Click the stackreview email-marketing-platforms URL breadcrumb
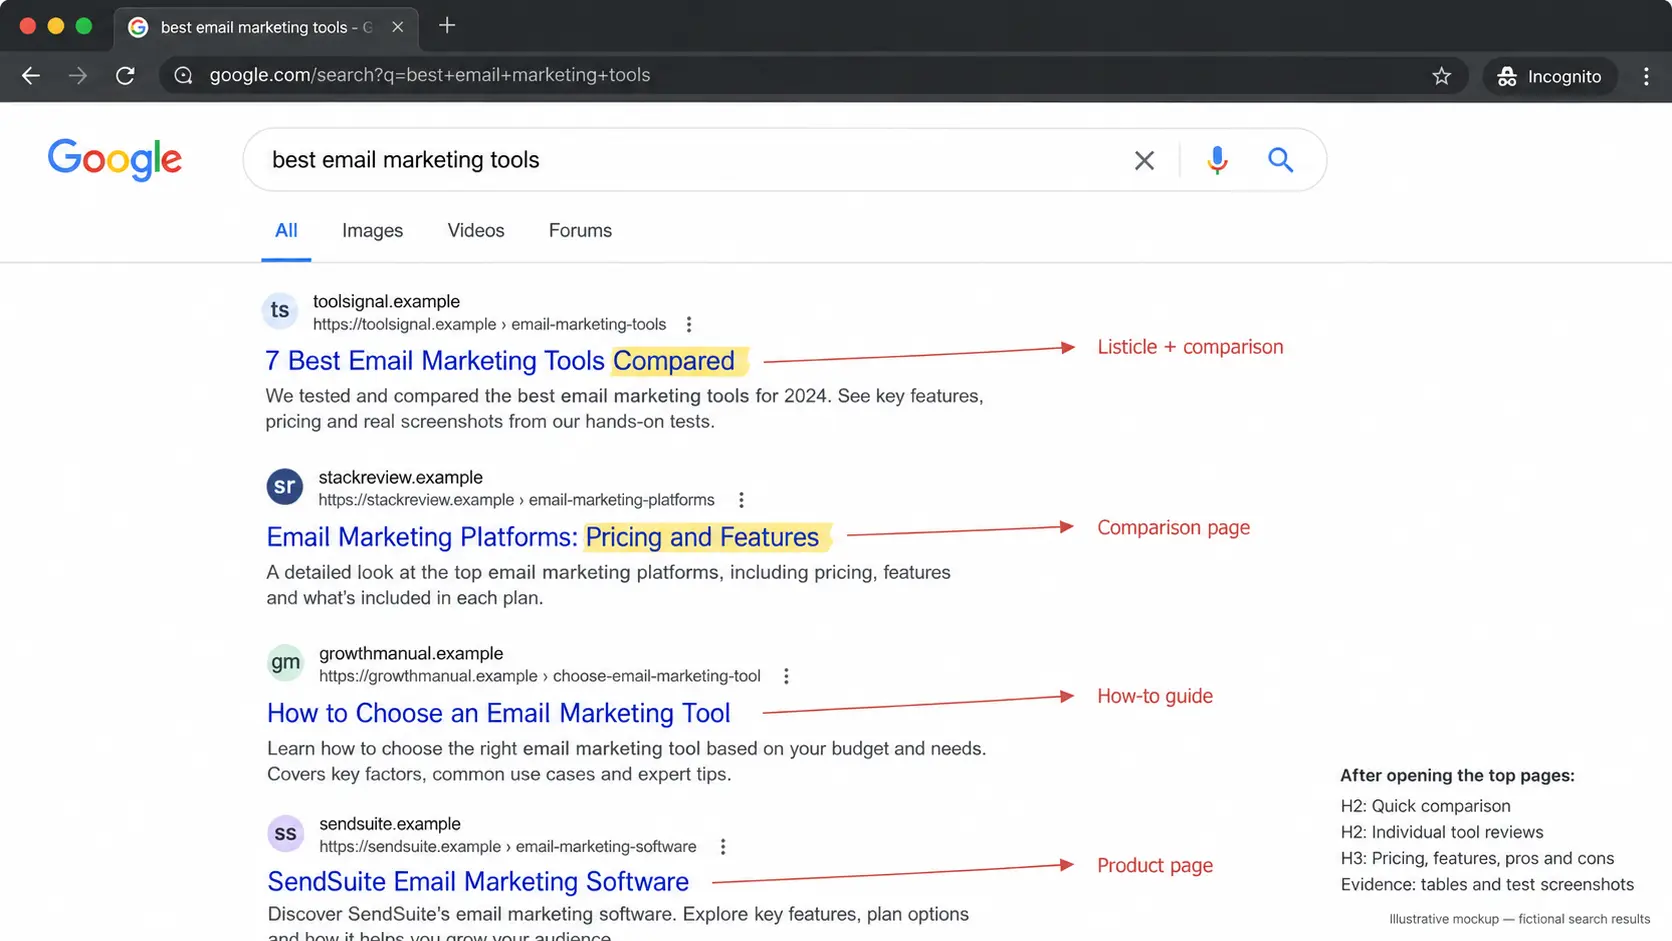1672x941 pixels. 516,500
